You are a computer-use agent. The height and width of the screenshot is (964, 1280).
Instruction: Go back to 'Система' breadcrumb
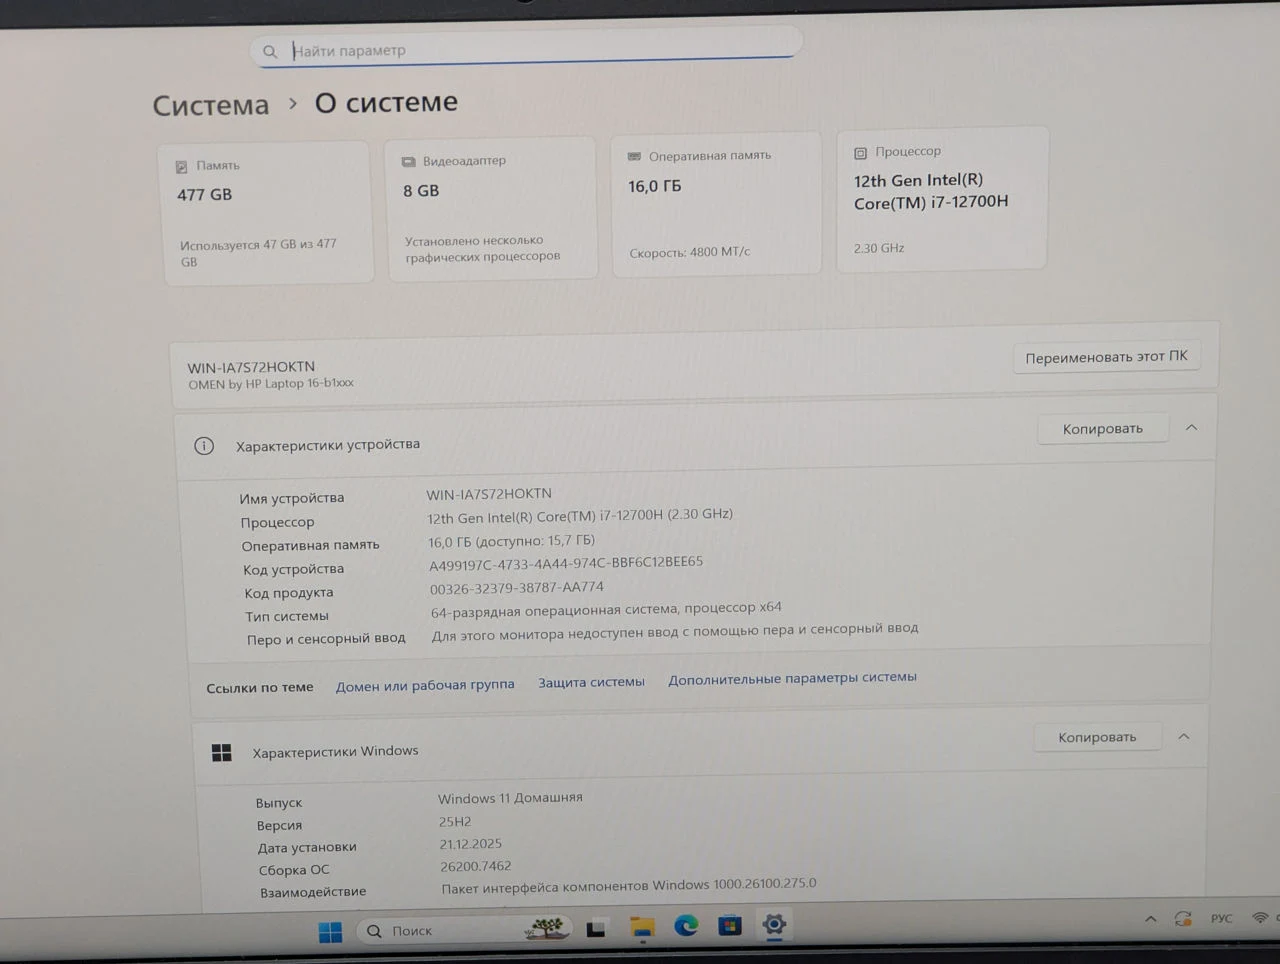coord(211,105)
